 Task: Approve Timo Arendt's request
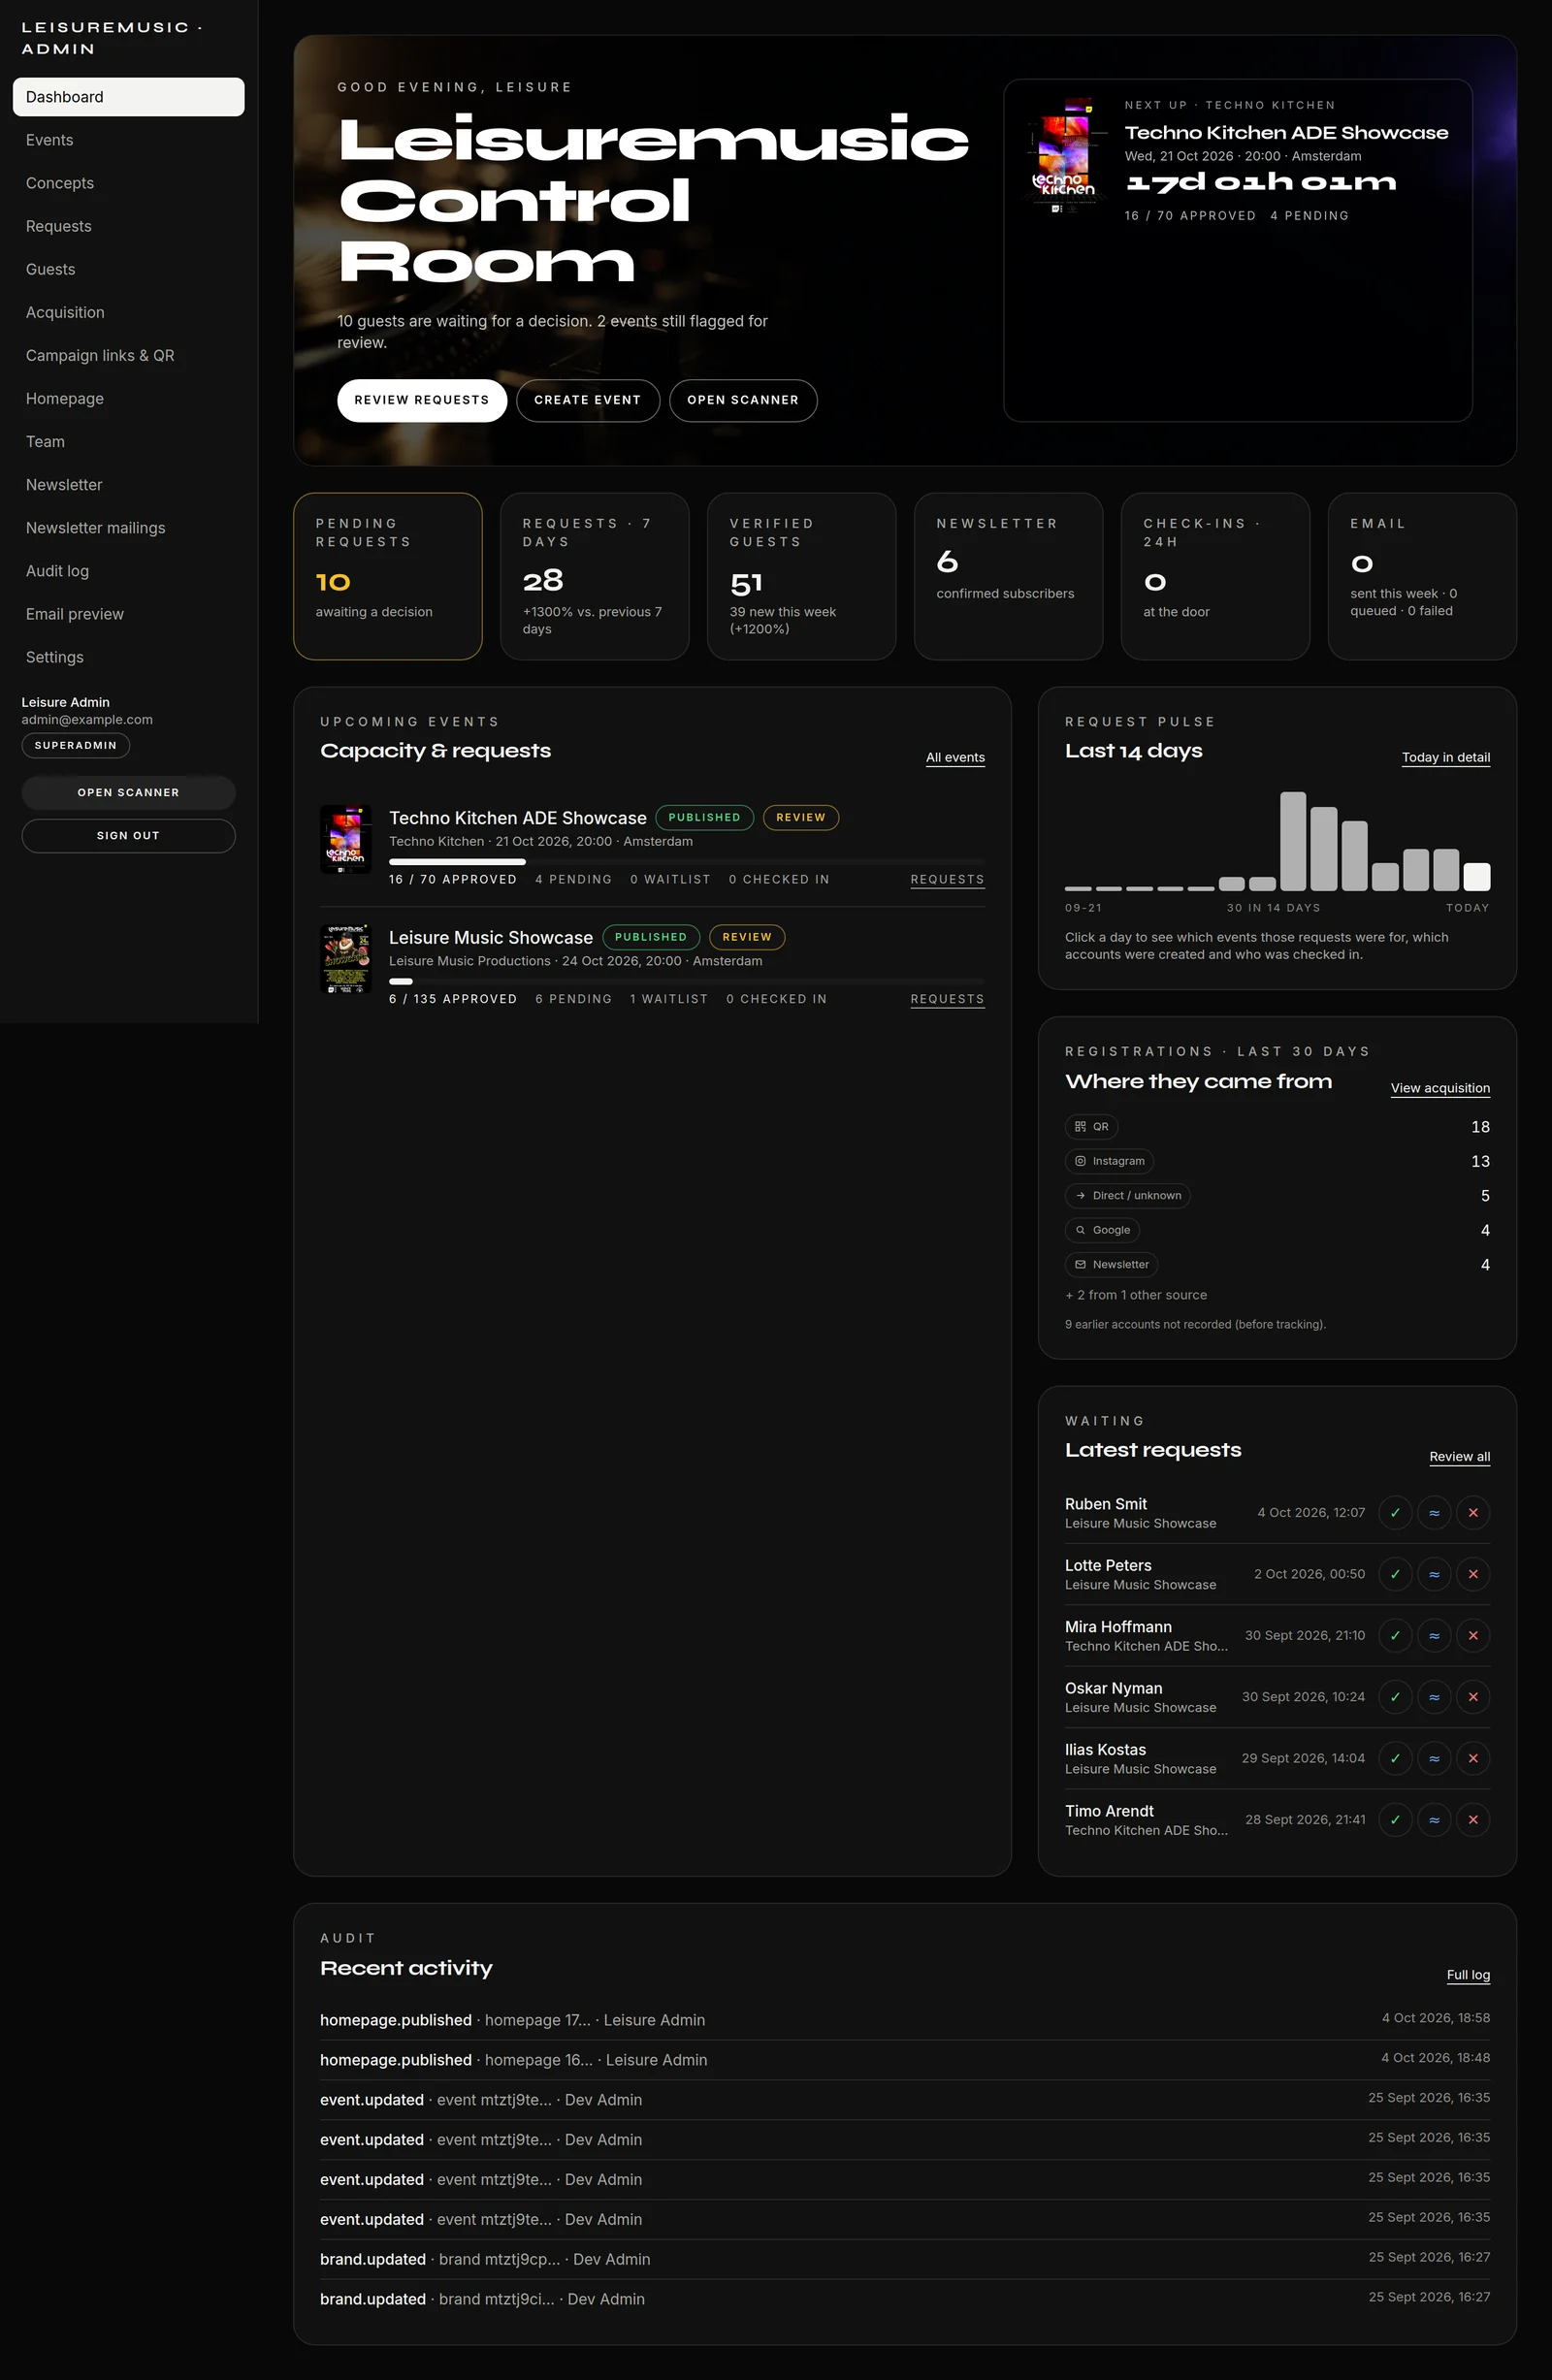pos(1395,1820)
